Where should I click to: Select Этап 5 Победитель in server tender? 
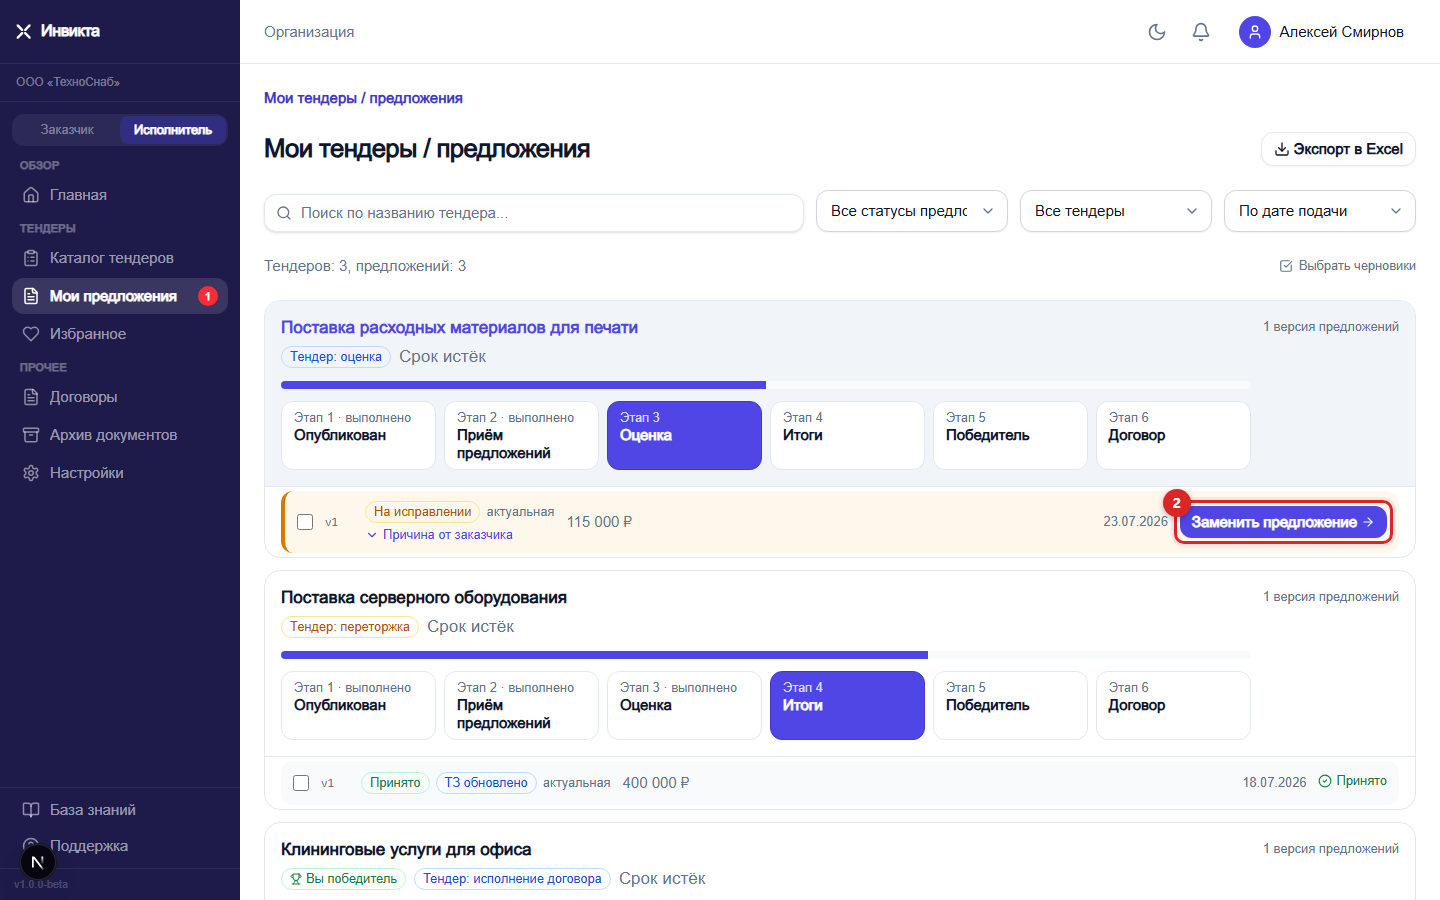[1010, 705]
